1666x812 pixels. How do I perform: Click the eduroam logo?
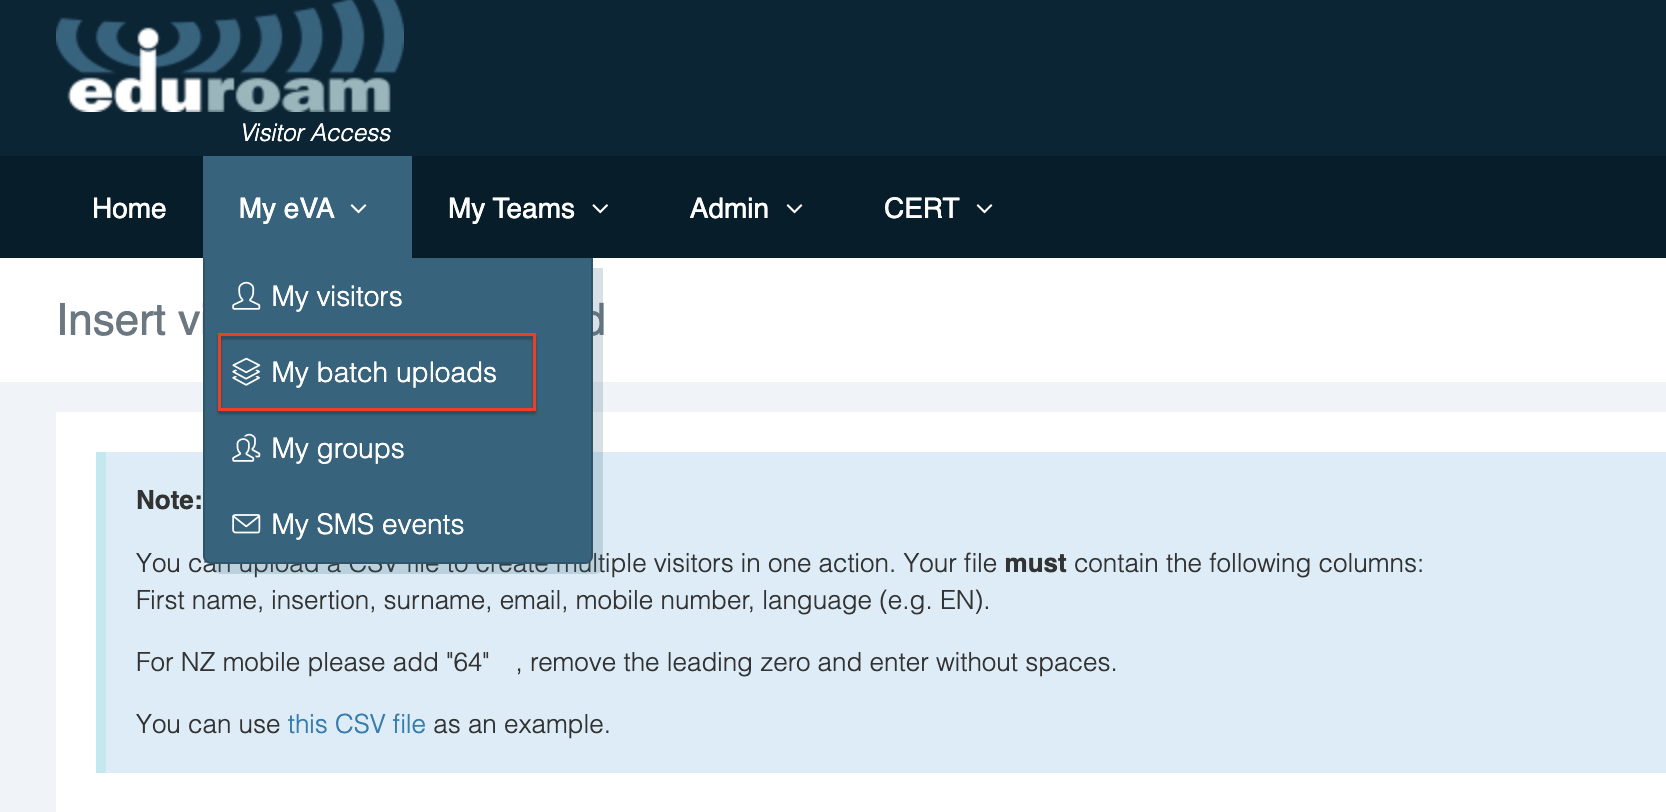[x=230, y=70]
